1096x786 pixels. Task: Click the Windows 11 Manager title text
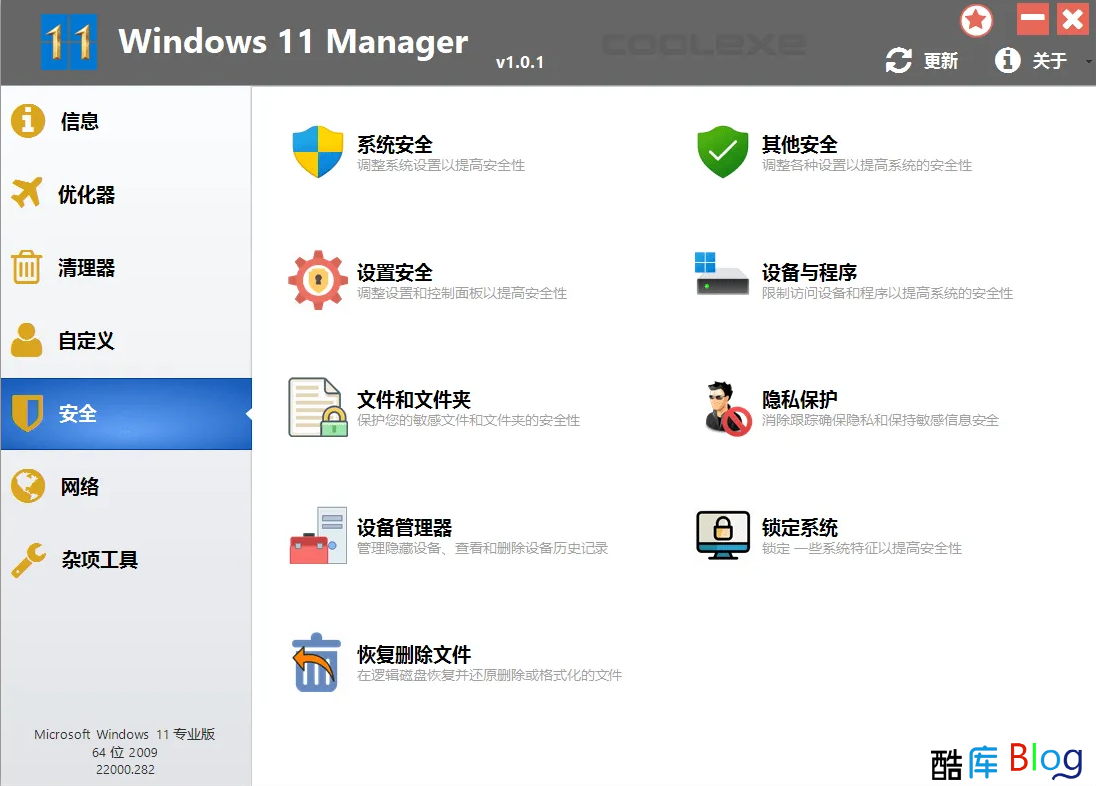point(294,41)
